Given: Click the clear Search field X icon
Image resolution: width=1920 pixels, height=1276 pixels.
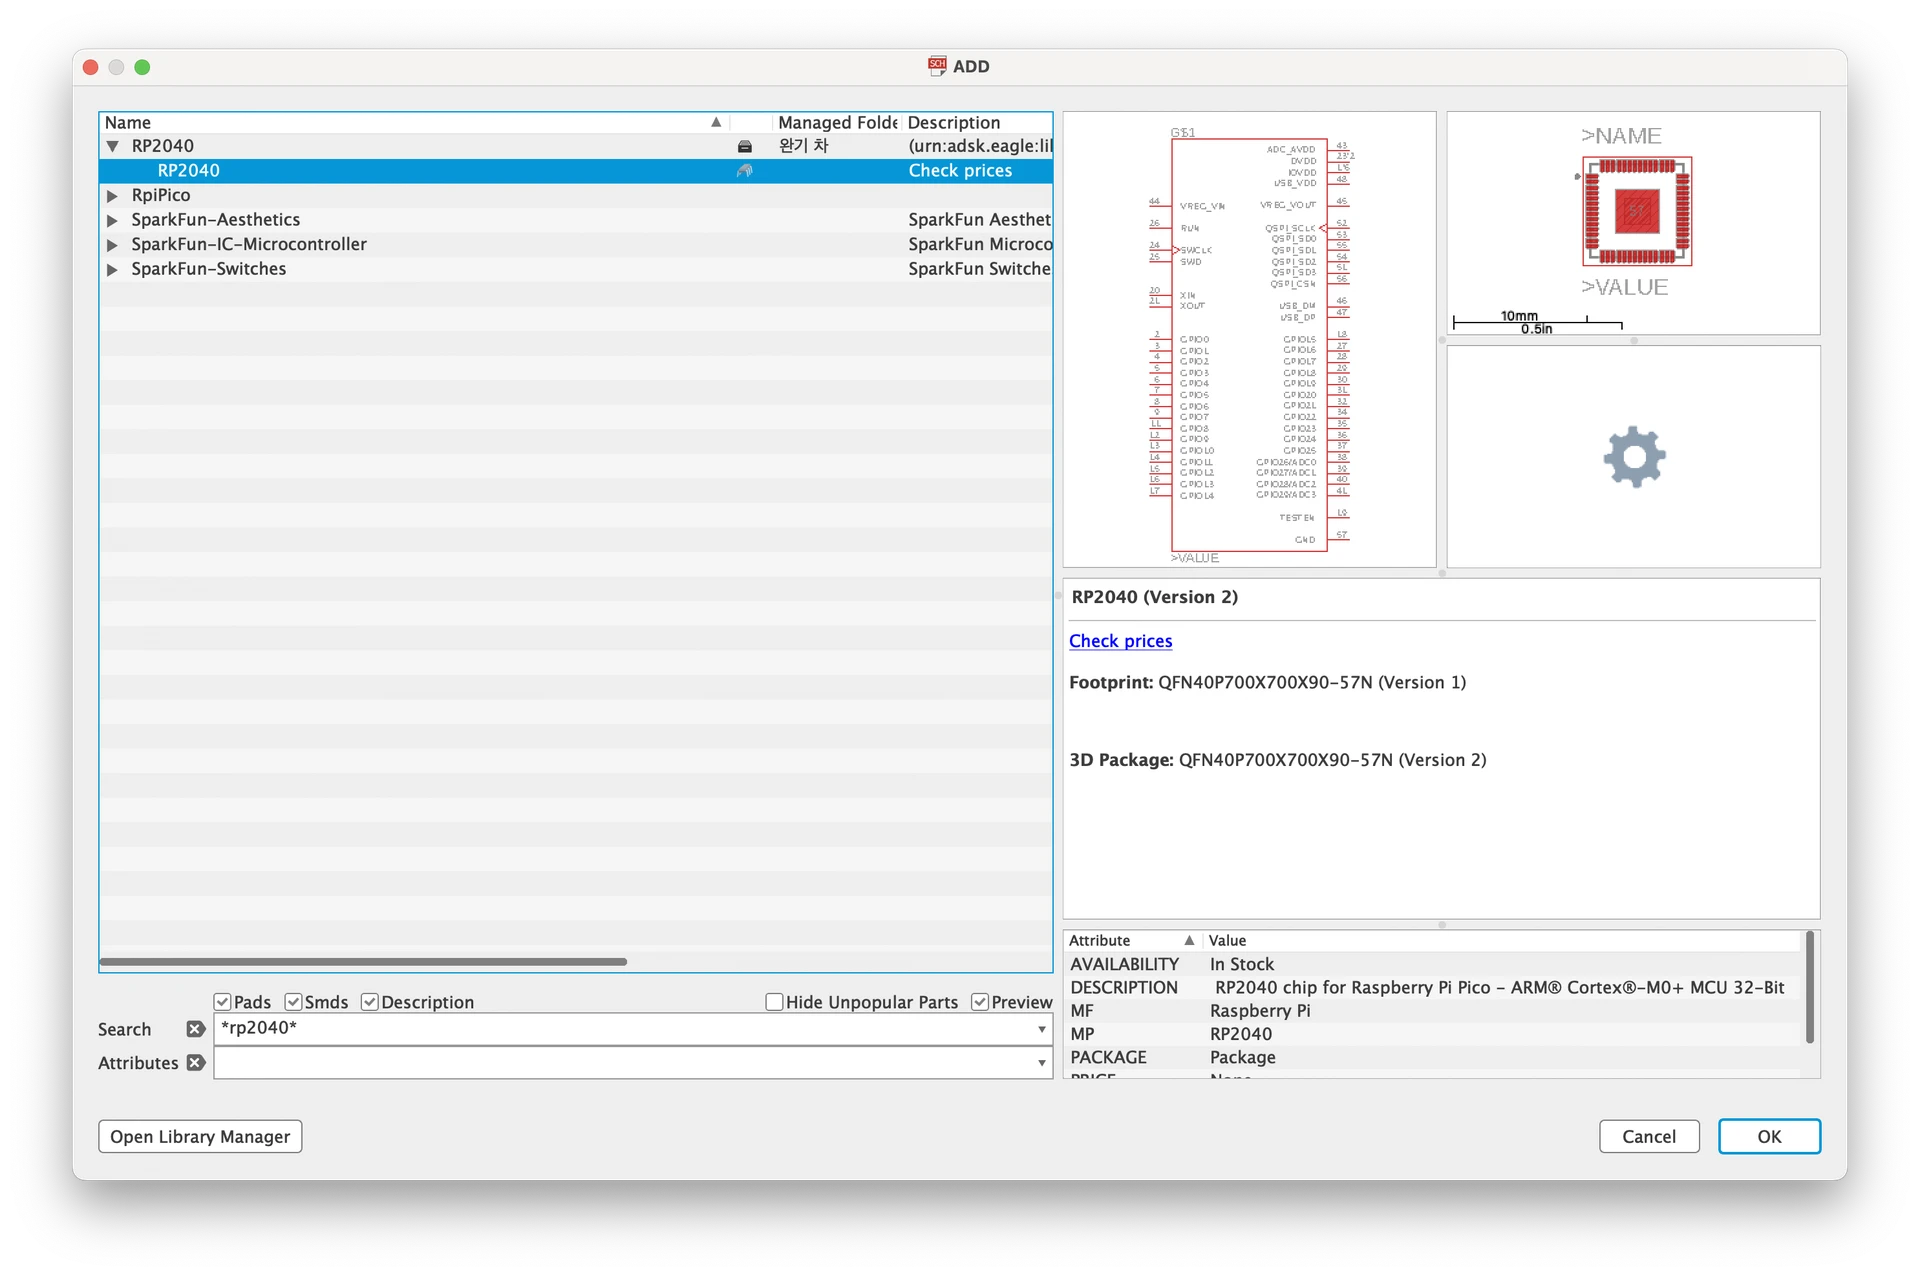Looking at the screenshot, I should coord(196,1029).
